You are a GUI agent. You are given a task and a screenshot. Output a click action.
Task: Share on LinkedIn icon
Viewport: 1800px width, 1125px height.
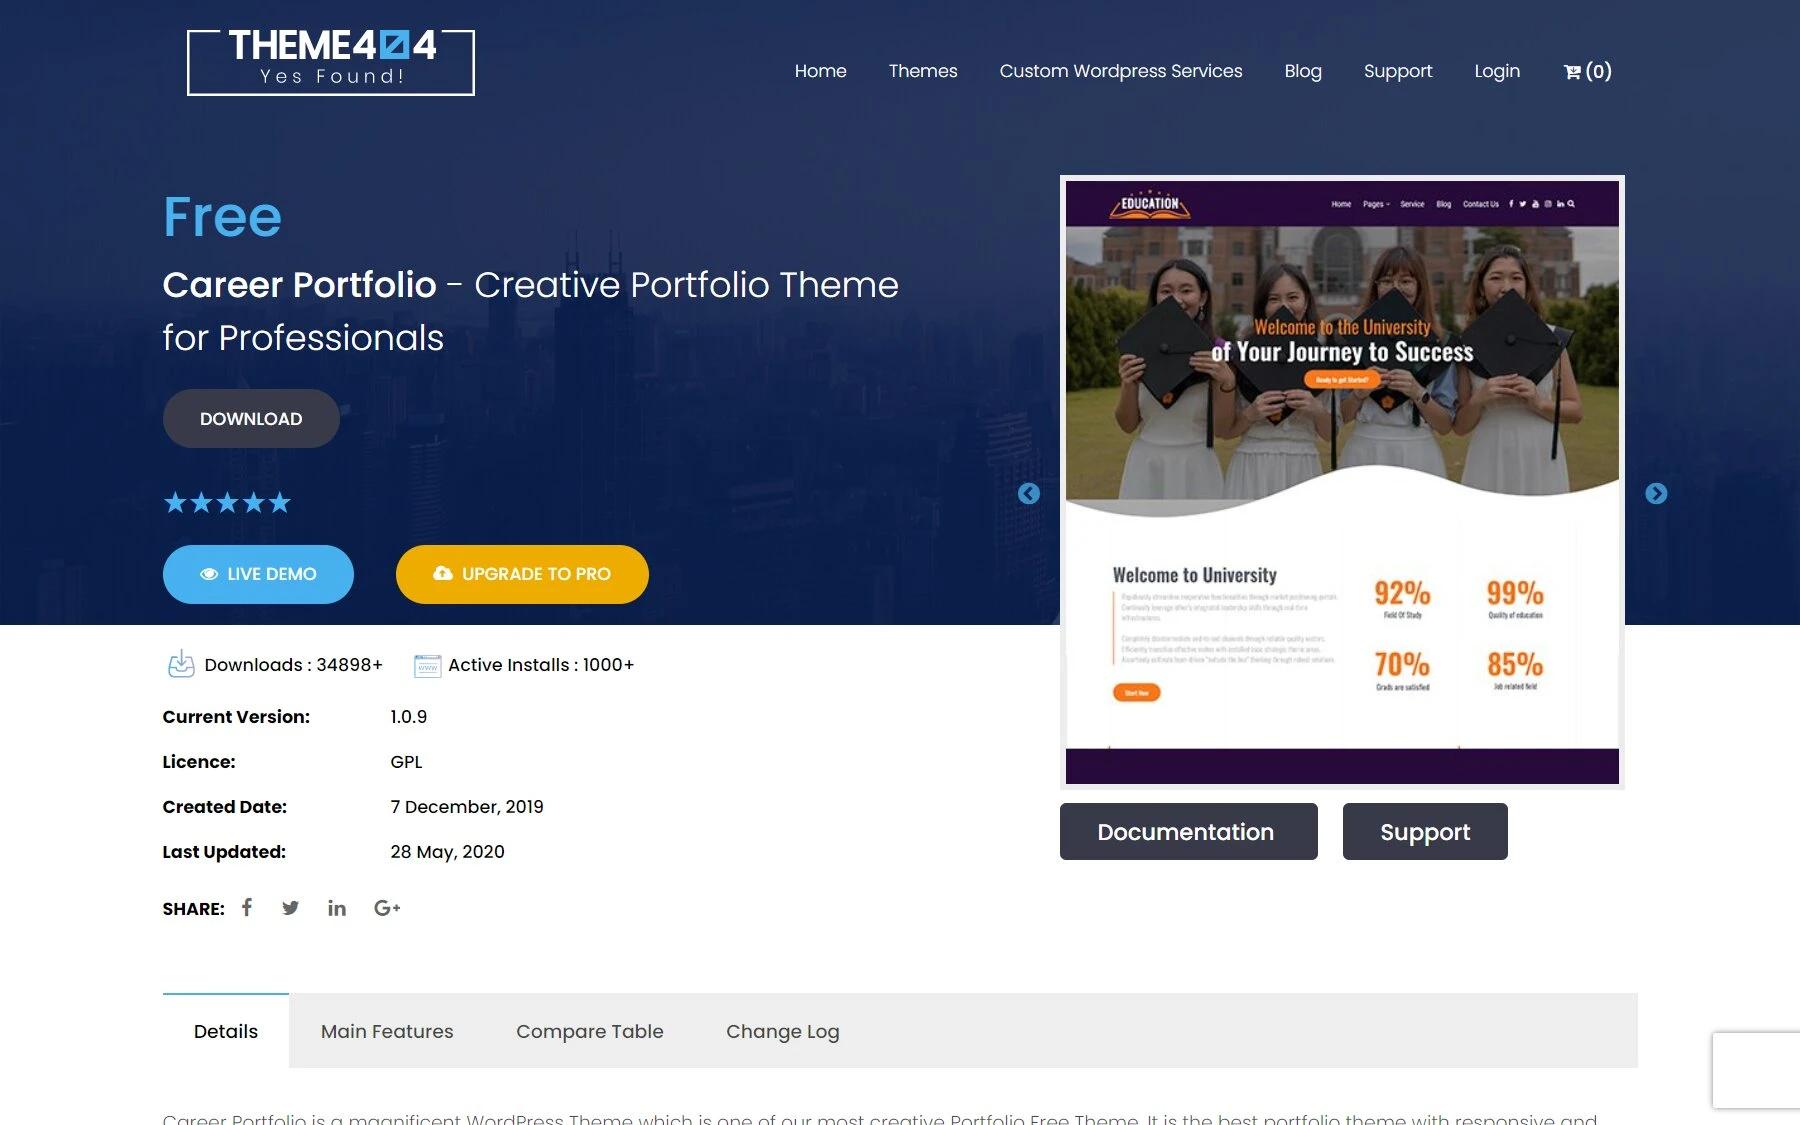(337, 908)
